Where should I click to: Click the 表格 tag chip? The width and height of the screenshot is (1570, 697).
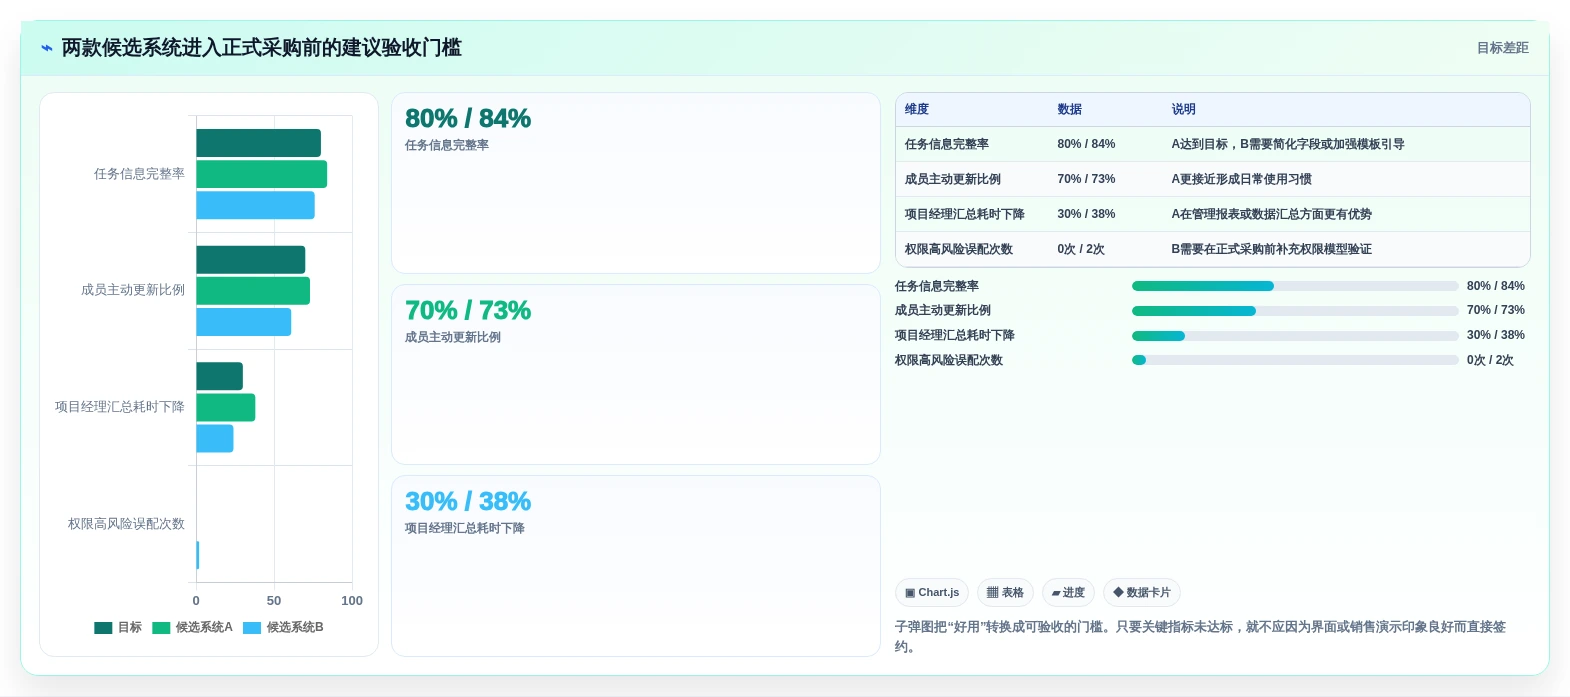tap(1005, 593)
